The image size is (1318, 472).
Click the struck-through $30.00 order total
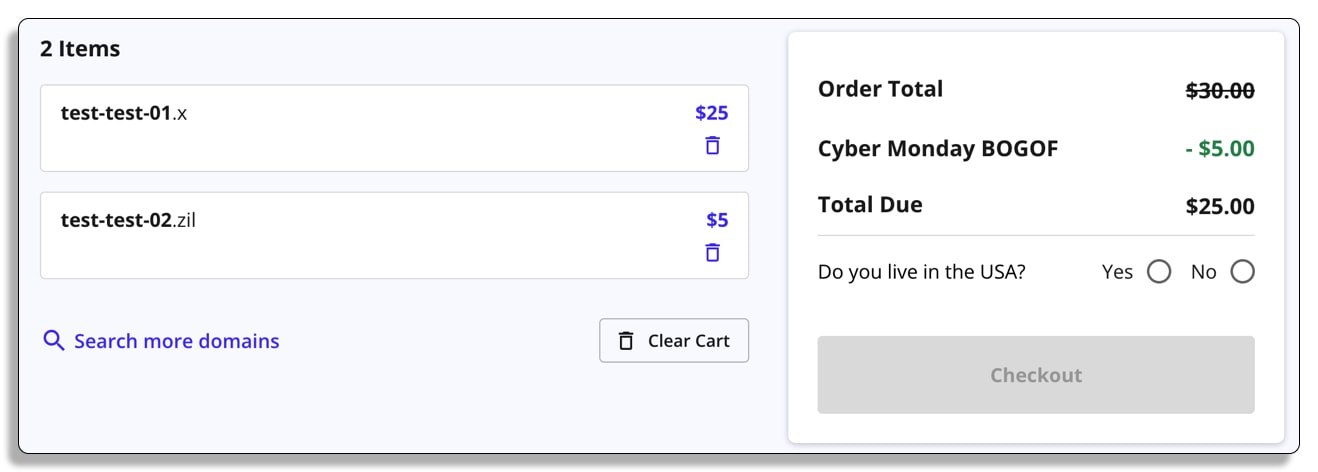[x=1220, y=91]
